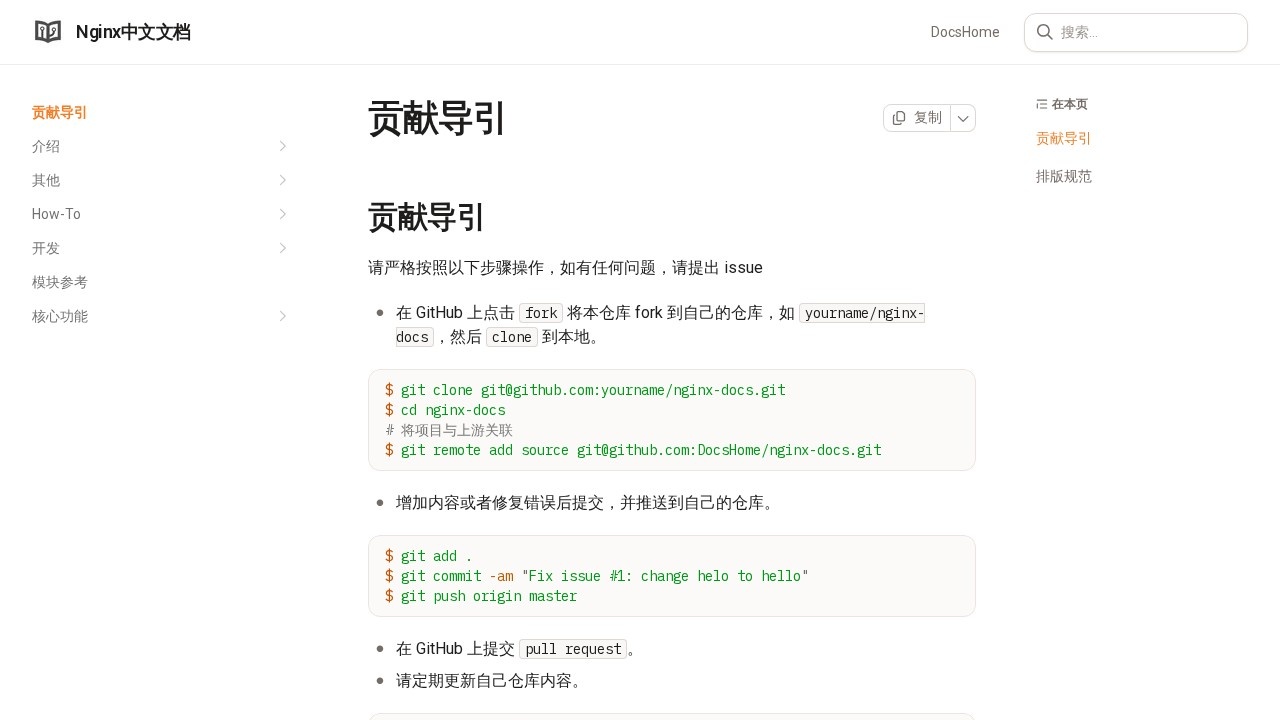Expand the 介绍 sidebar section chevron
Viewport: 1280px width, 720px height.
point(283,146)
